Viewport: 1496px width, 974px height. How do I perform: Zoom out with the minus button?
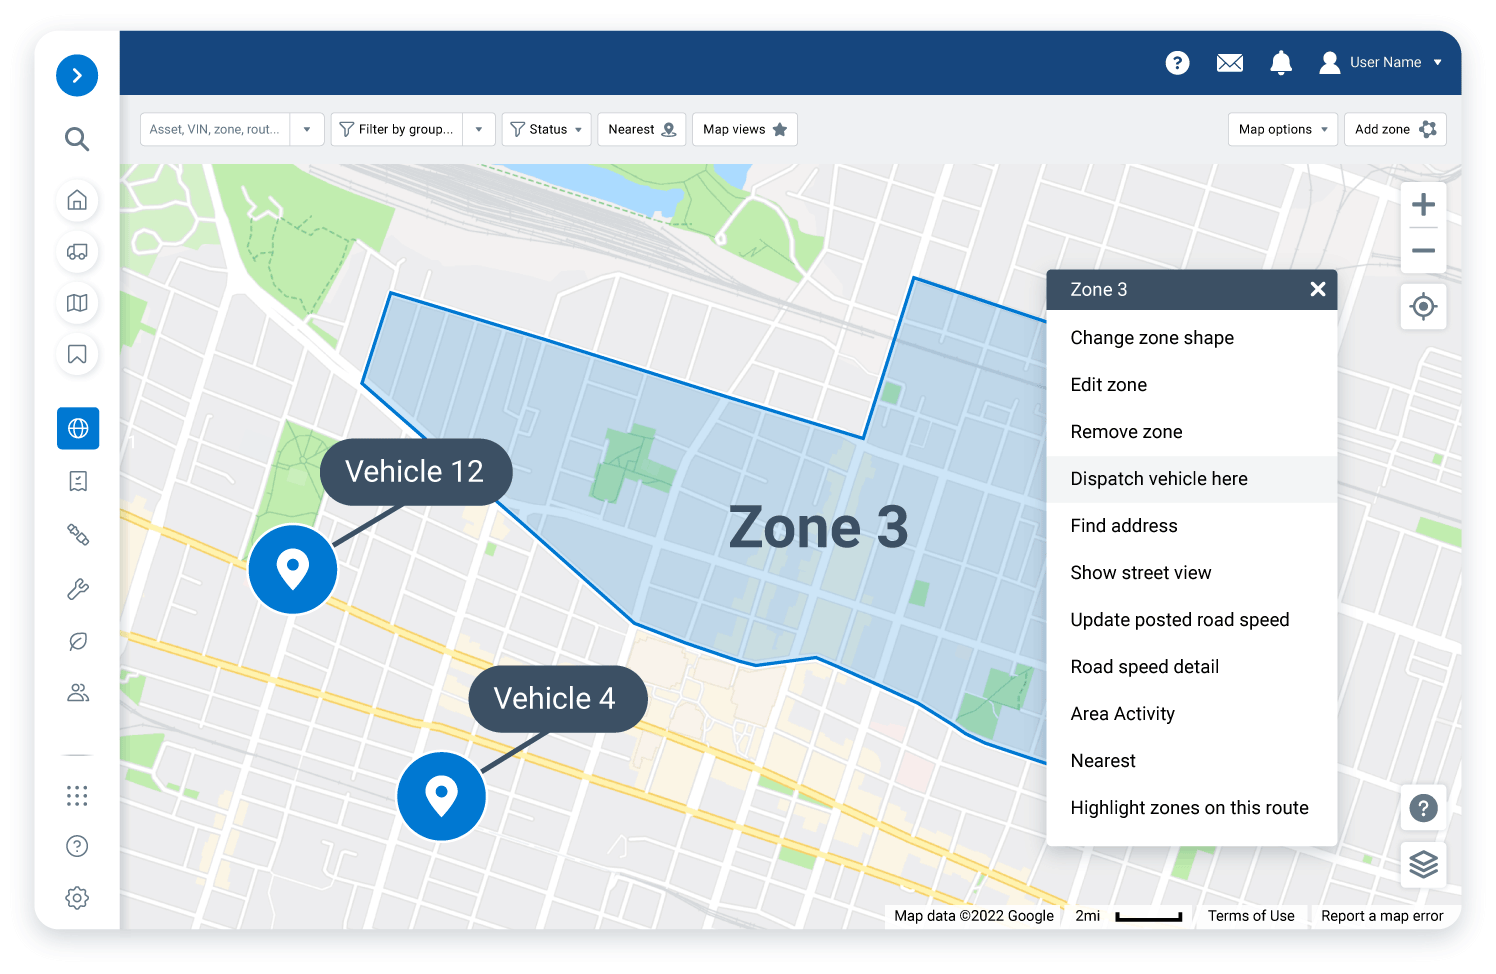click(x=1423, y=251)
